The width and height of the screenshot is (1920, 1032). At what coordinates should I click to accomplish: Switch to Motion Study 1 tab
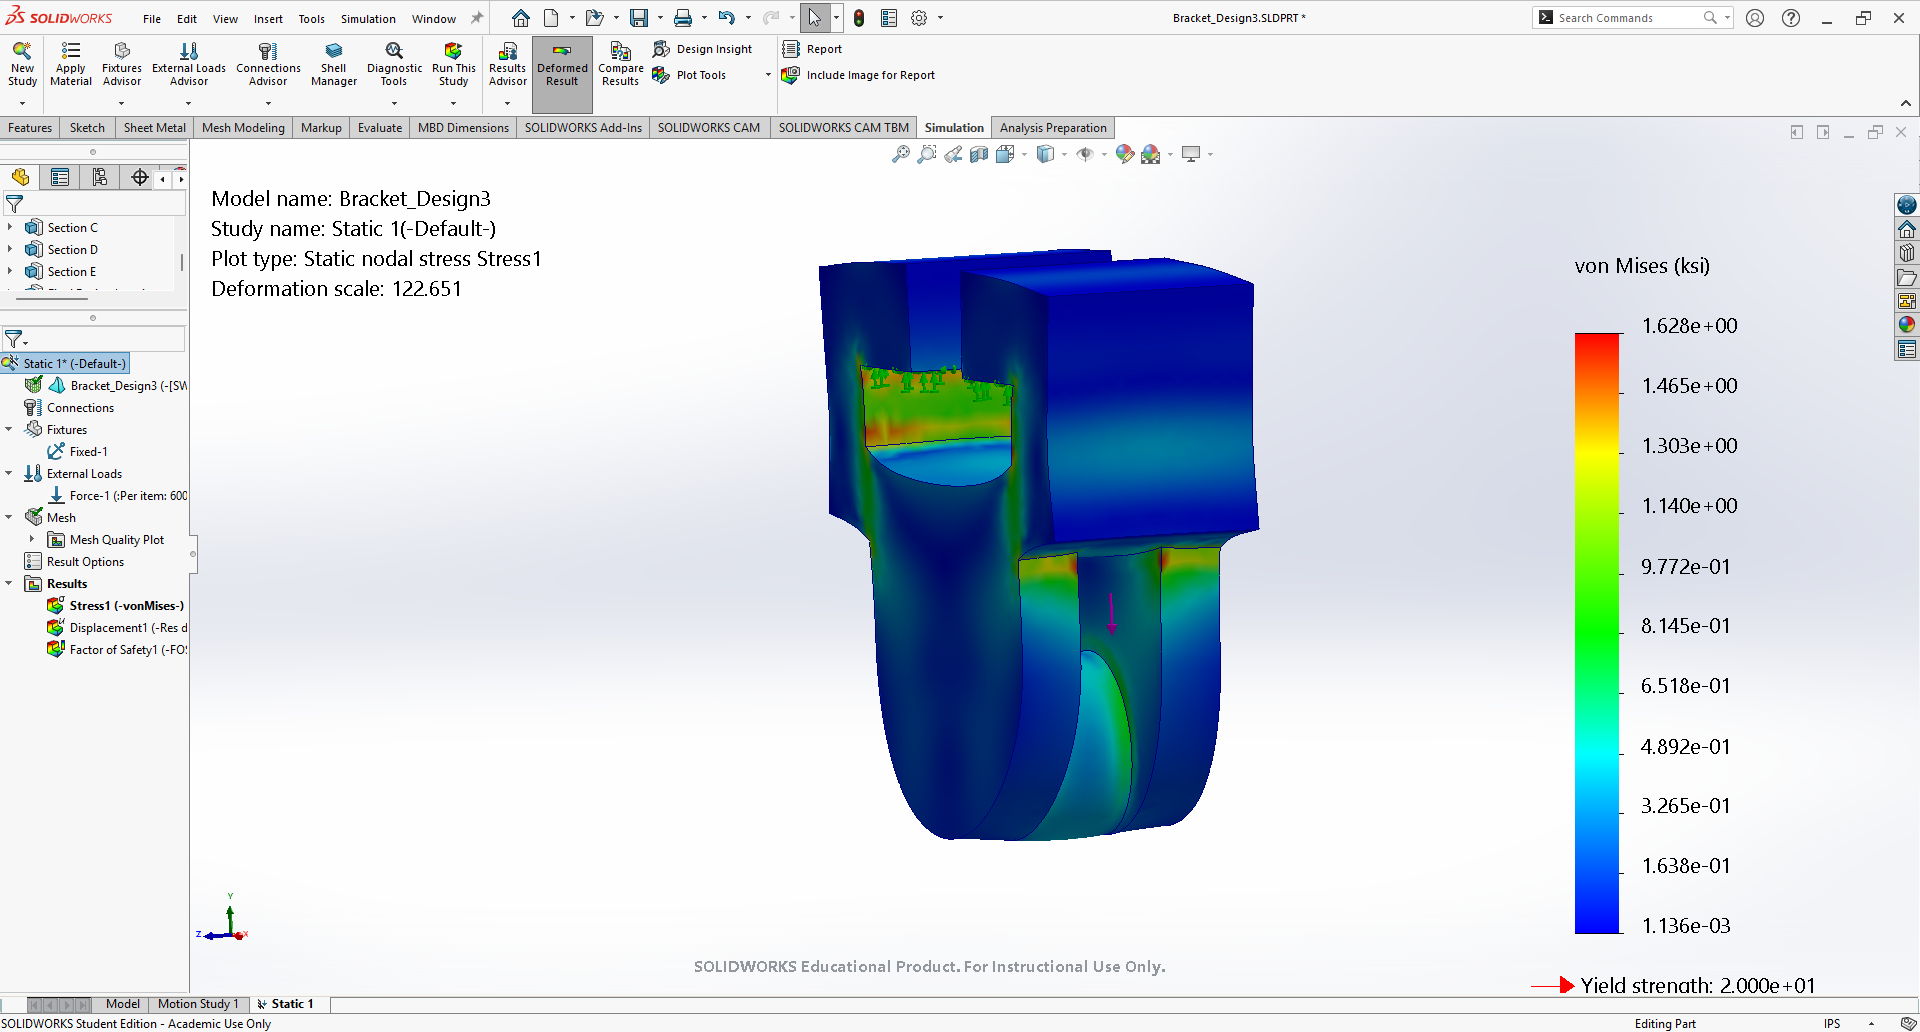(198, 1004)
